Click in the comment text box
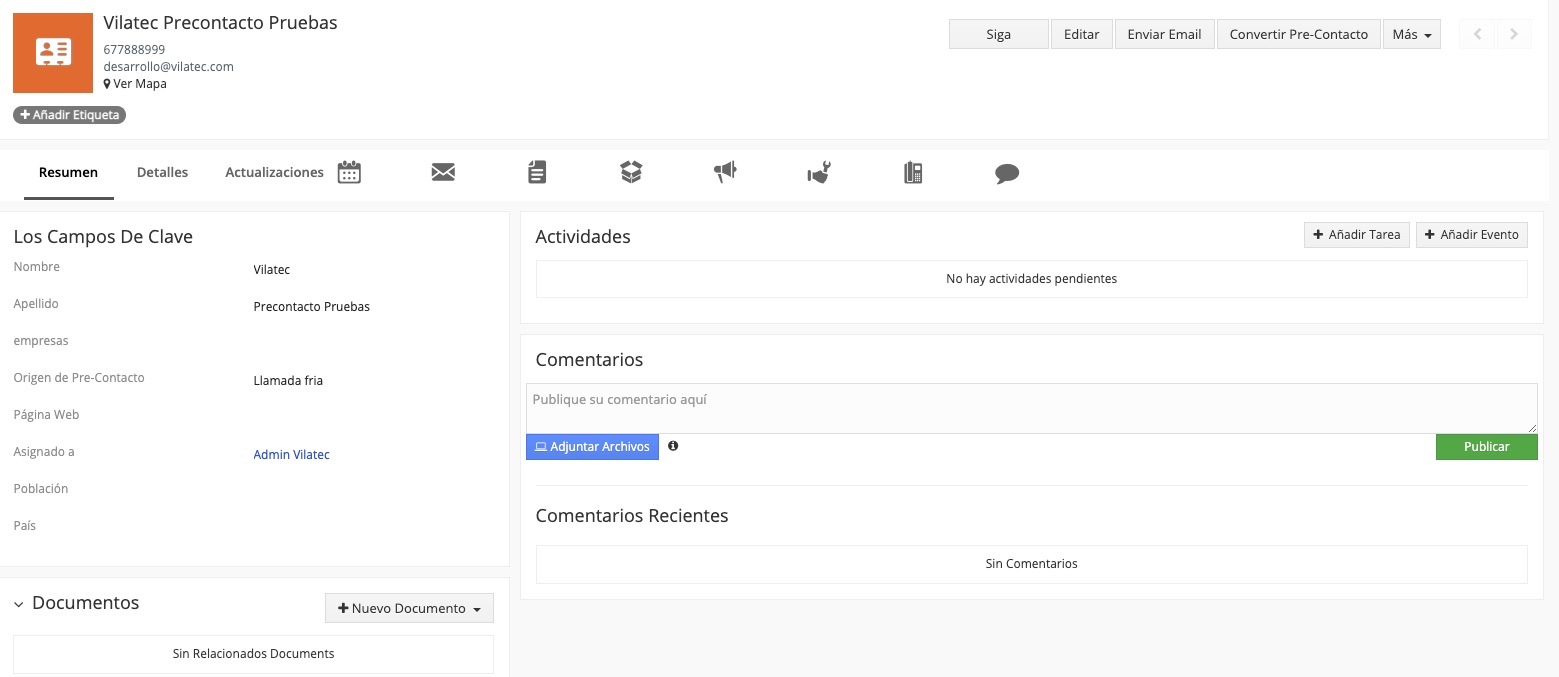This screenshot has width=1559, height=677. tap(1030, 408)
